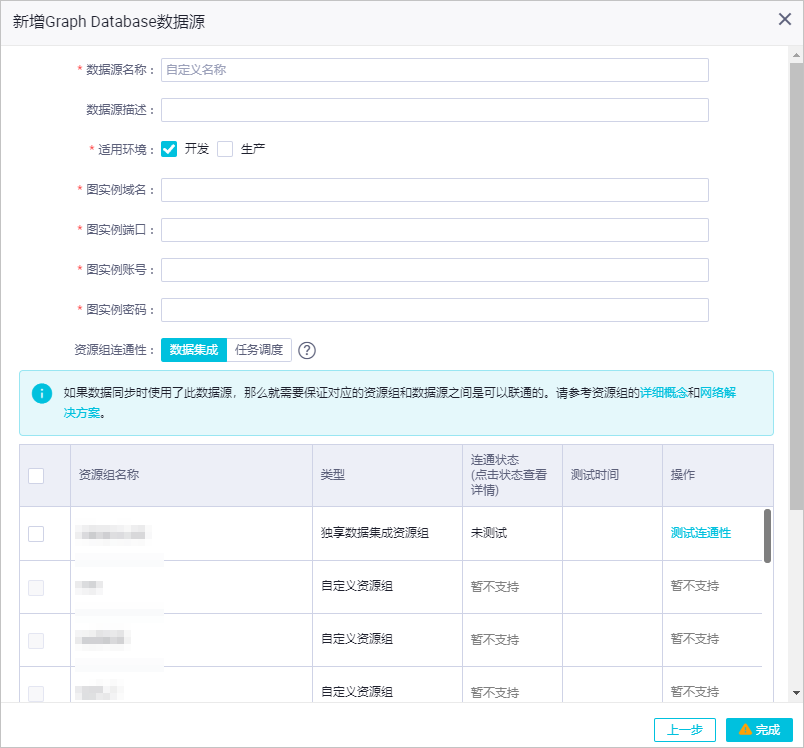Toggle the 开发 environment checkbox
Image resolution: width=804 pixels, height=748 pixels.
click(169, 149)
